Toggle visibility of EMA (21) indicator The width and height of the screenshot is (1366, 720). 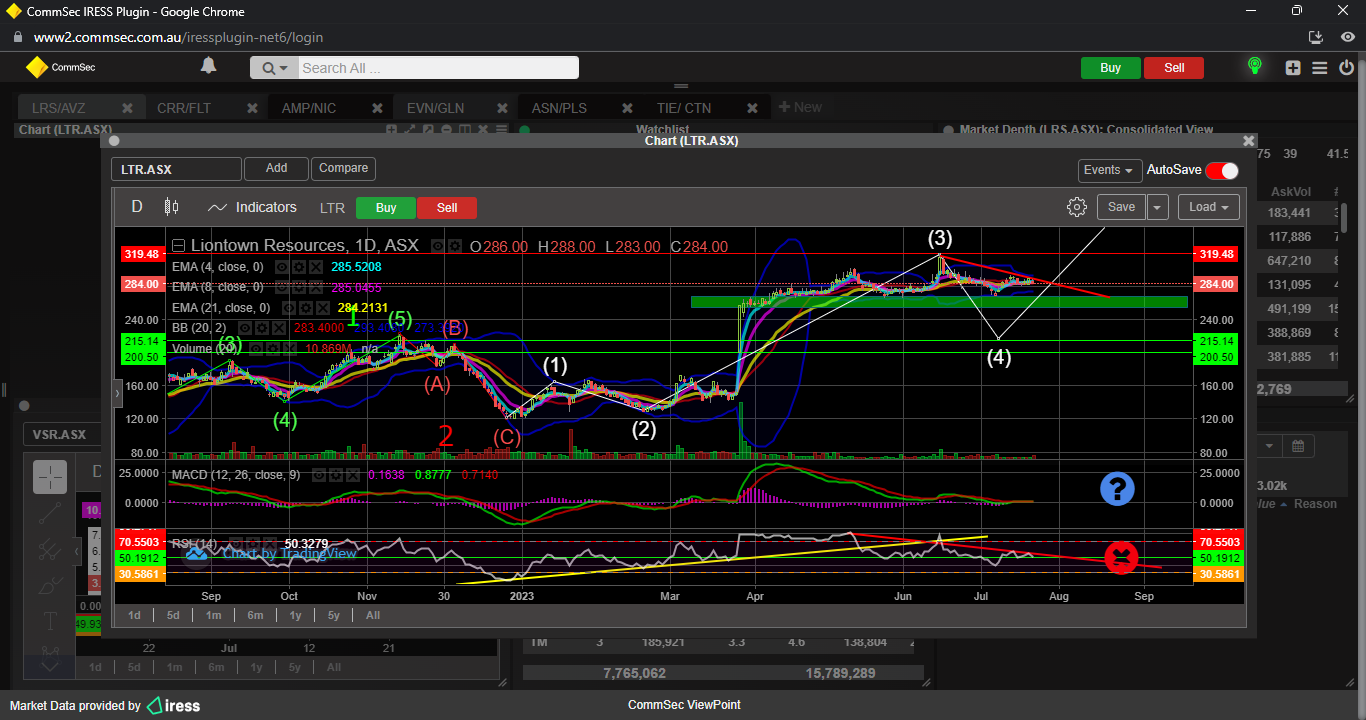pyautogui.click(x=287, y=308)
